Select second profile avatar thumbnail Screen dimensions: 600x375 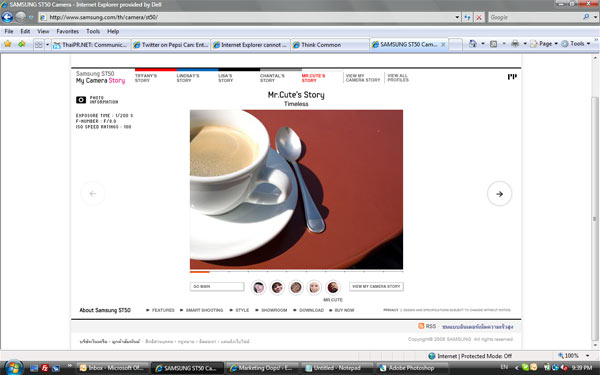point(277,287)
